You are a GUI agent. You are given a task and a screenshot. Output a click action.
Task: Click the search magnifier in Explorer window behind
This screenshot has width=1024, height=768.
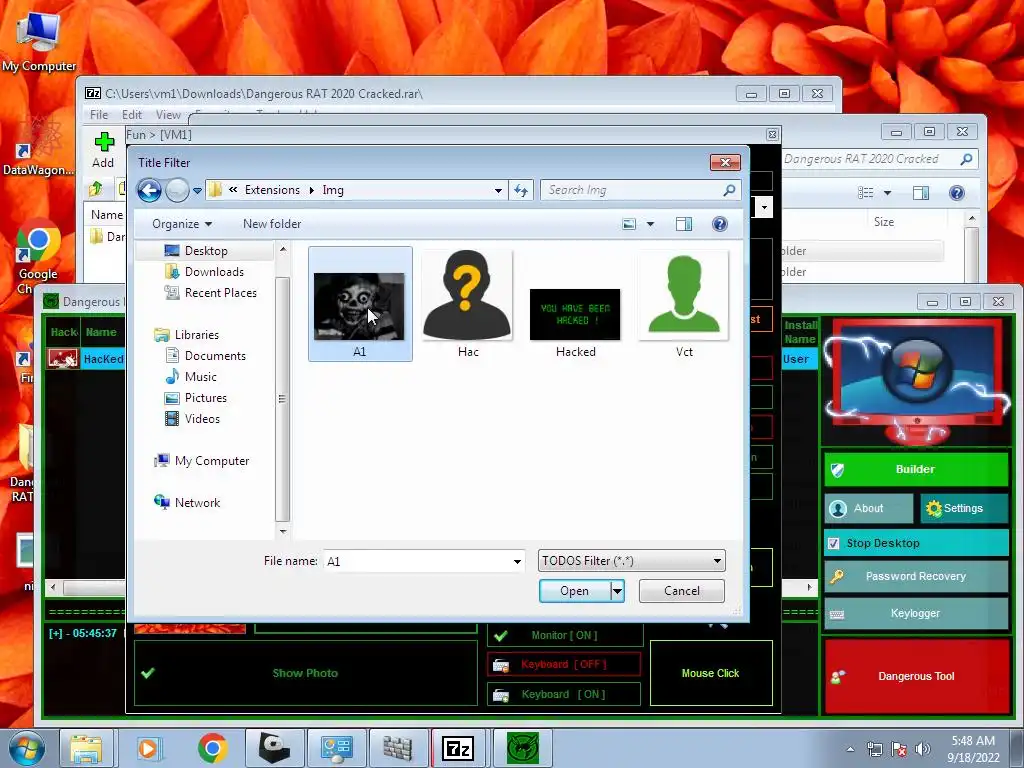click(x=967, y=159)
